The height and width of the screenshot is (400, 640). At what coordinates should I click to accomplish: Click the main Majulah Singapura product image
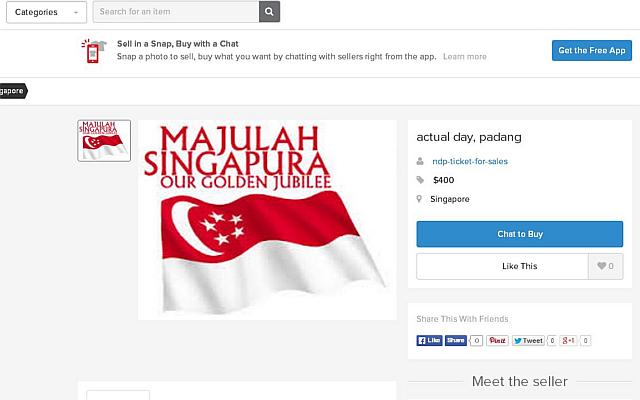pos(267,220)
